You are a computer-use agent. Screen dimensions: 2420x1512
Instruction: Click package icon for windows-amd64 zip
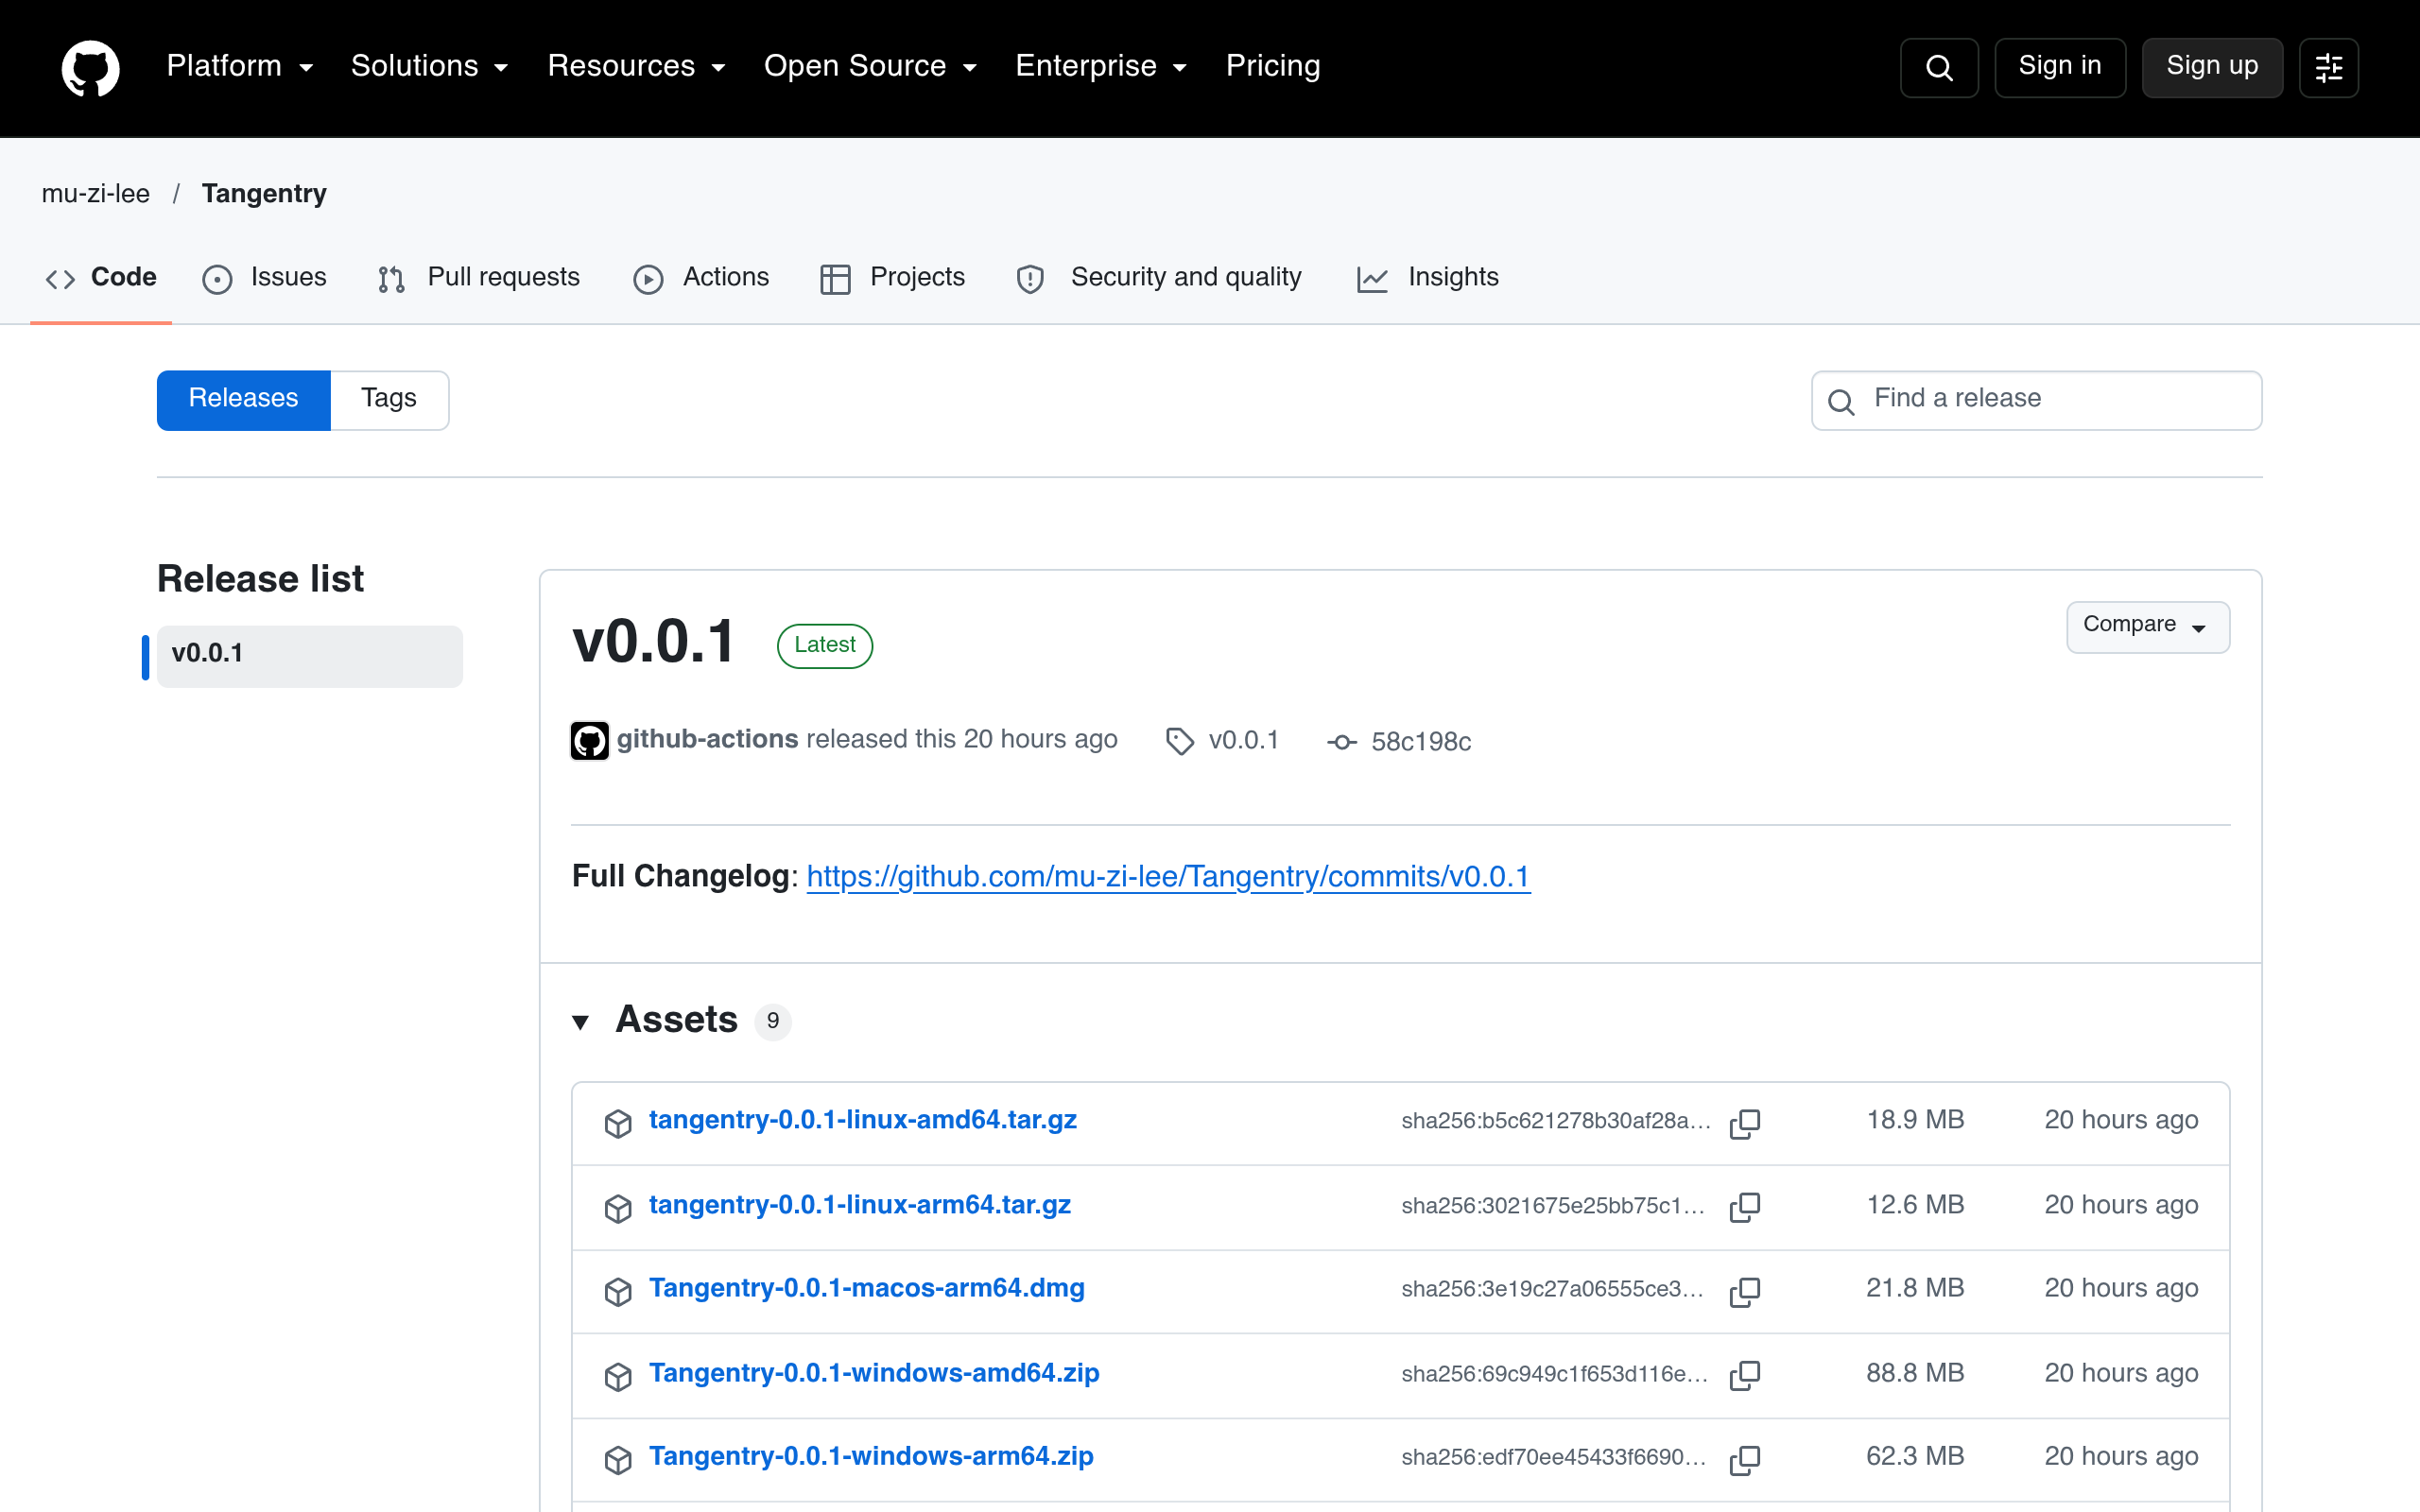pyautogui.click(x=618, y=1375)
